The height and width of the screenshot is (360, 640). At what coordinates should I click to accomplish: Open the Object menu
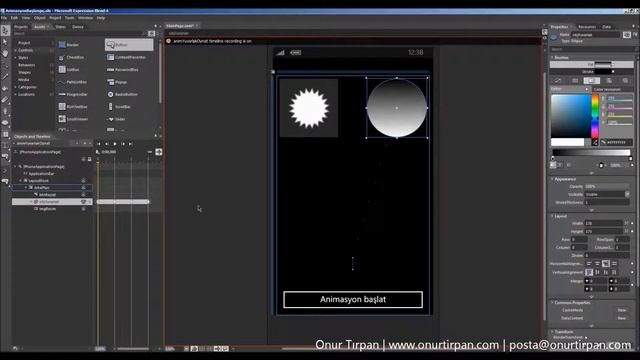(x=40, y=18)
